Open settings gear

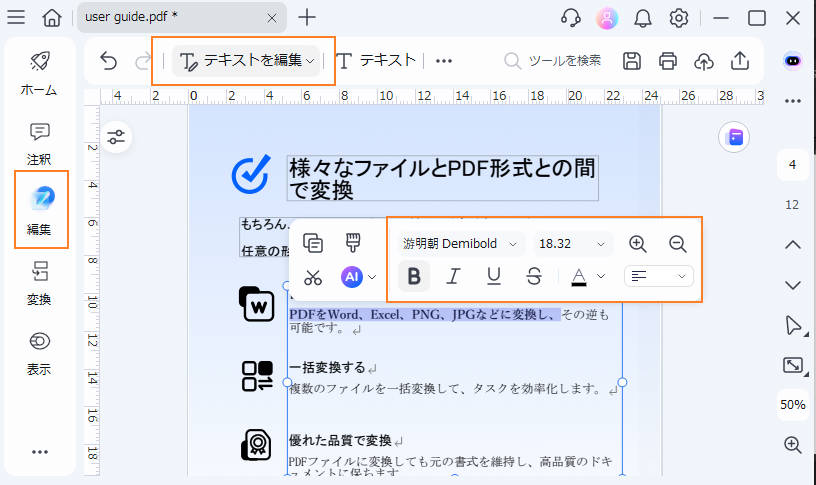tap(679, 19)
